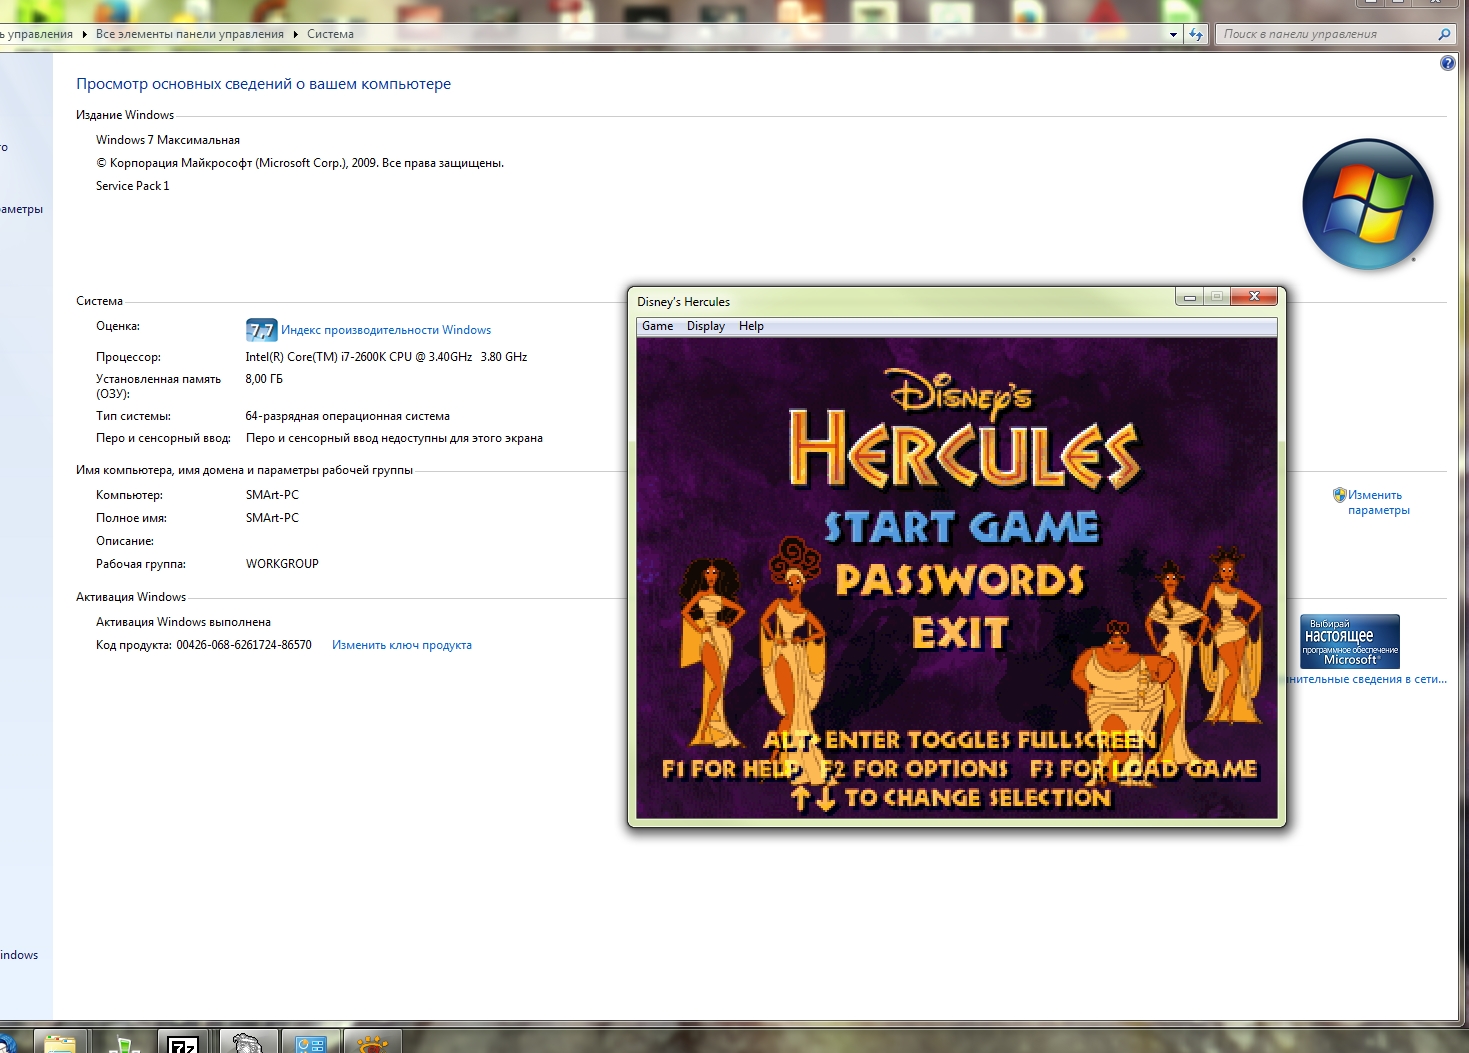Screen dimensions: 1469x1053
Task: Click the 'Система' breadcrumb in the address bar
Action: click(330, 34)
